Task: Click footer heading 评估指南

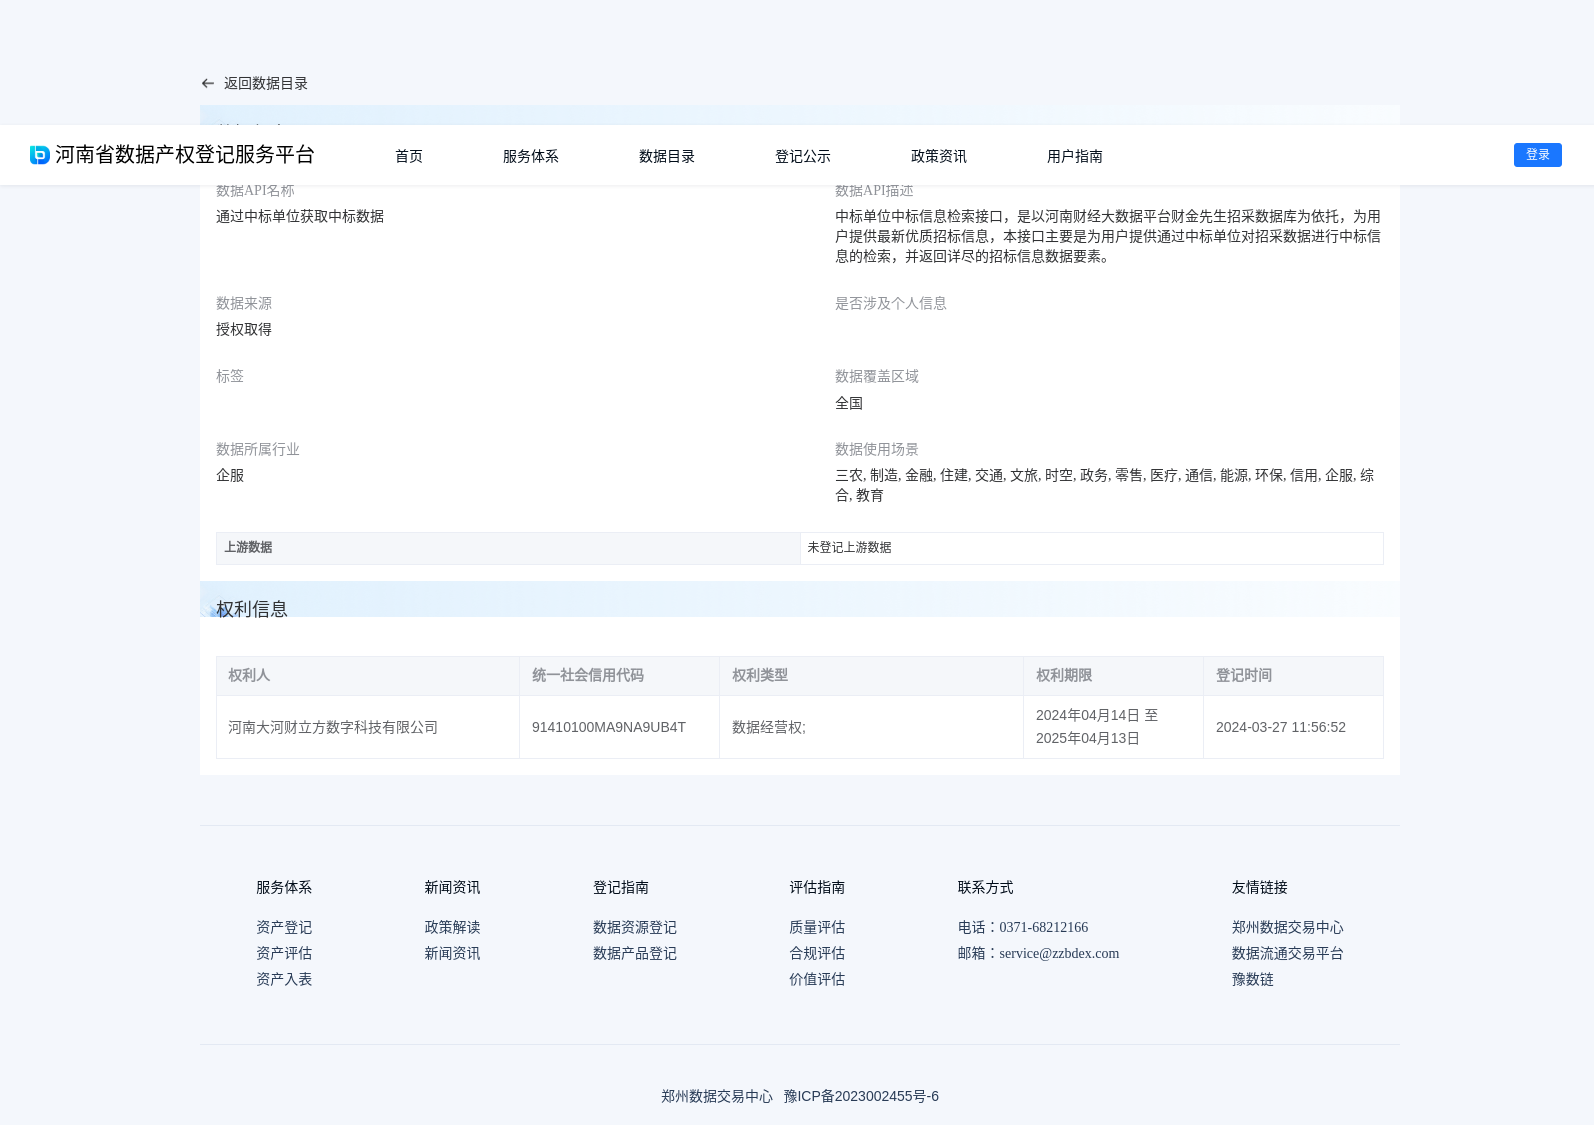Action: coord(817,888)
